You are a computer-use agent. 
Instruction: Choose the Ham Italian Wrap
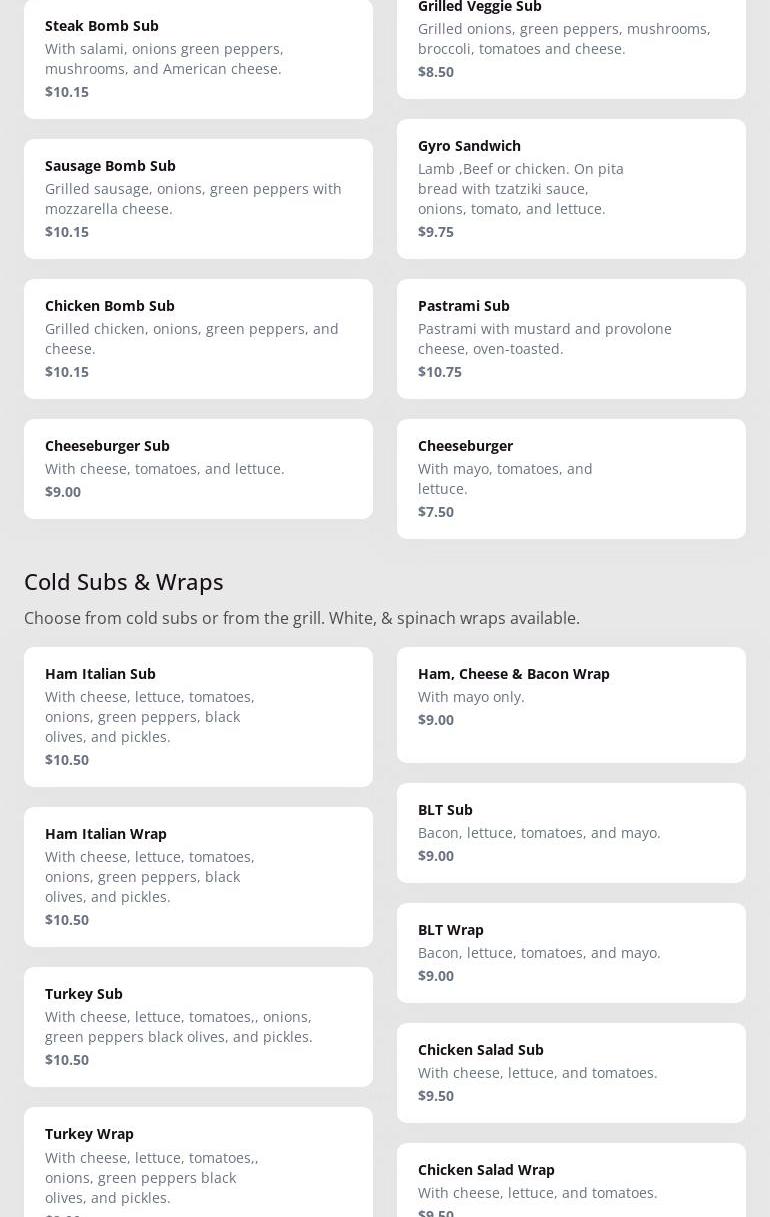198,877
